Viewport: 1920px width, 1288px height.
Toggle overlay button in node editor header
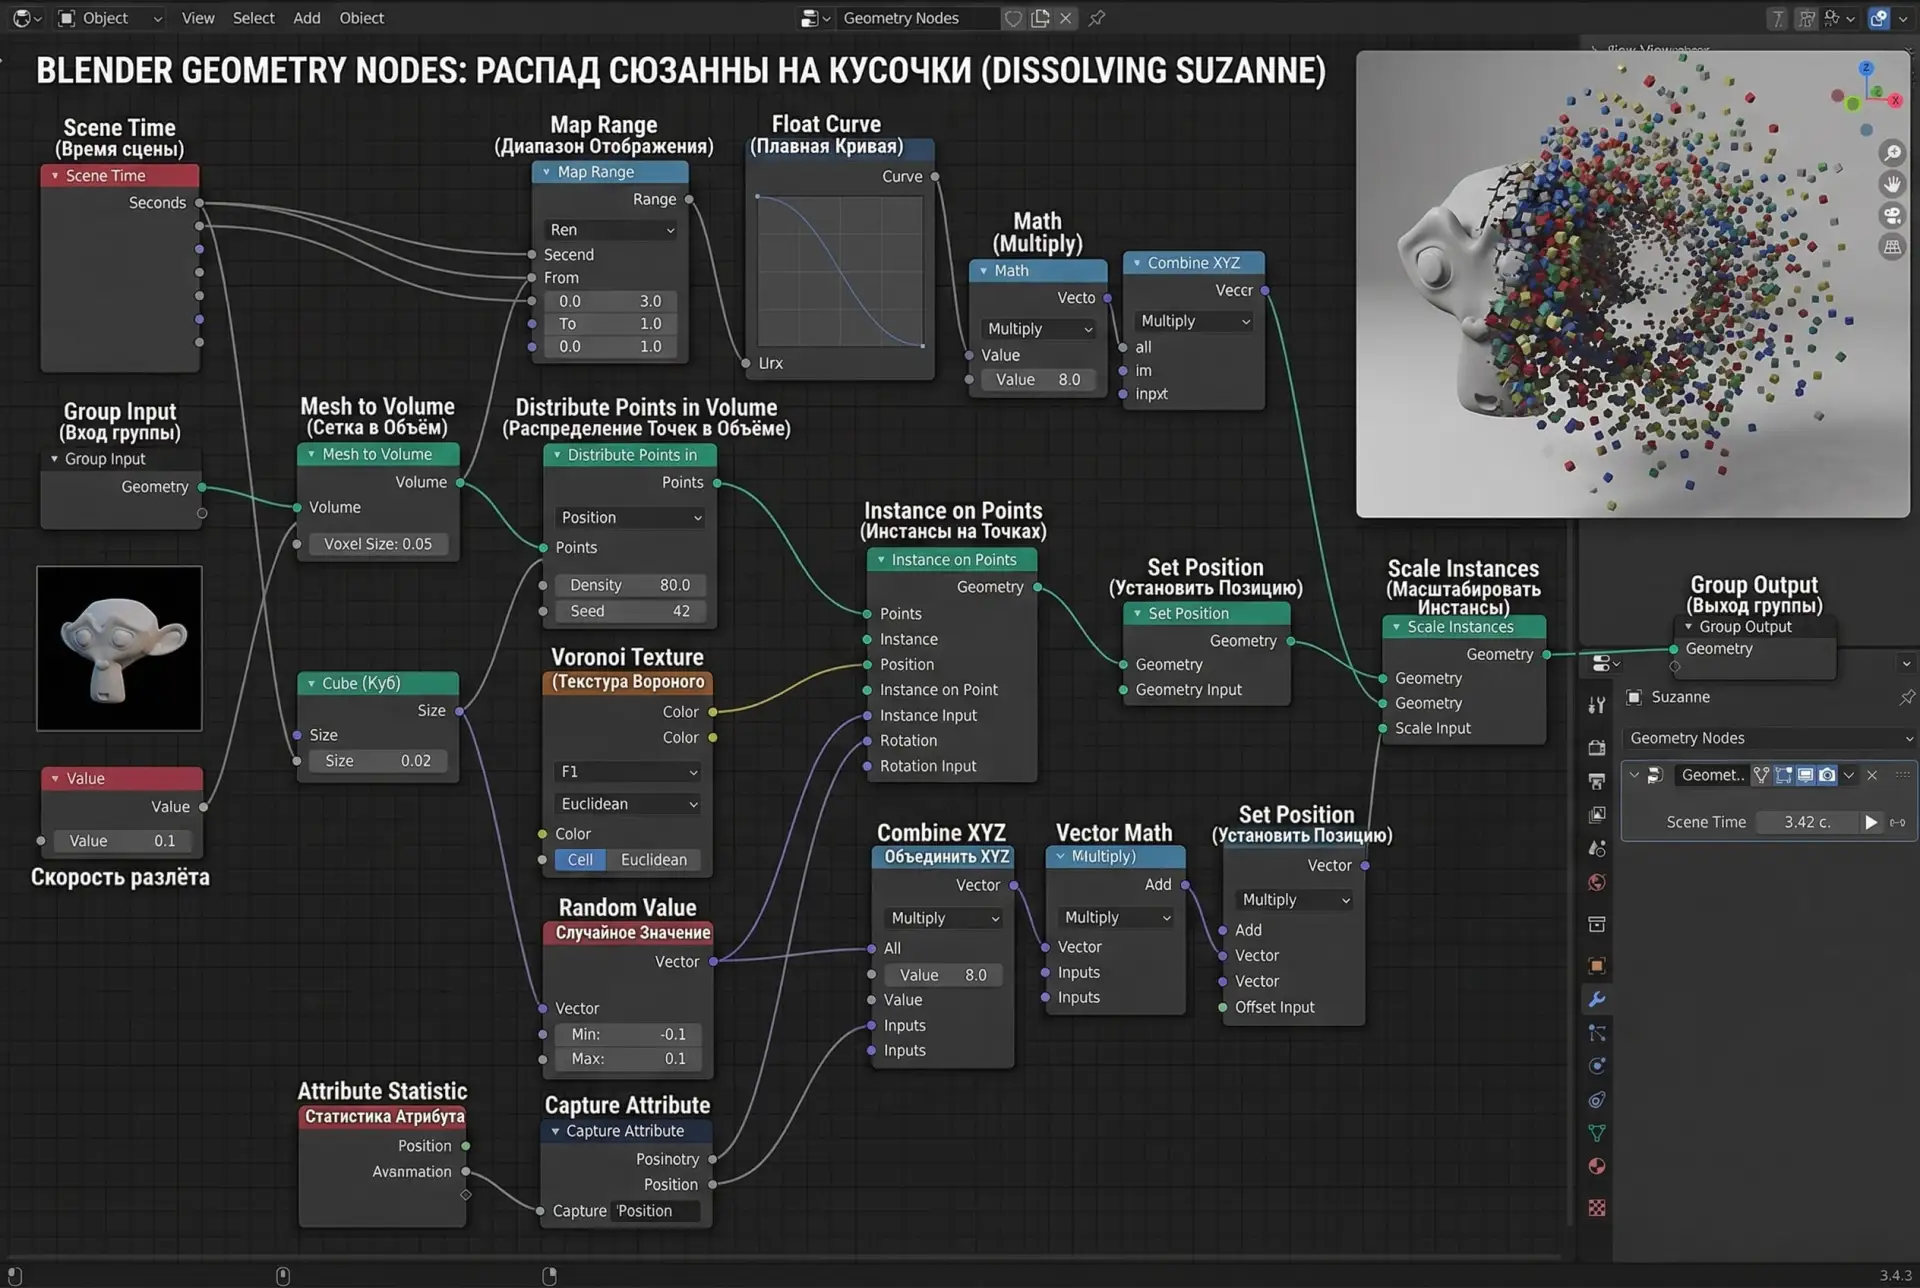click(1879, 18)
